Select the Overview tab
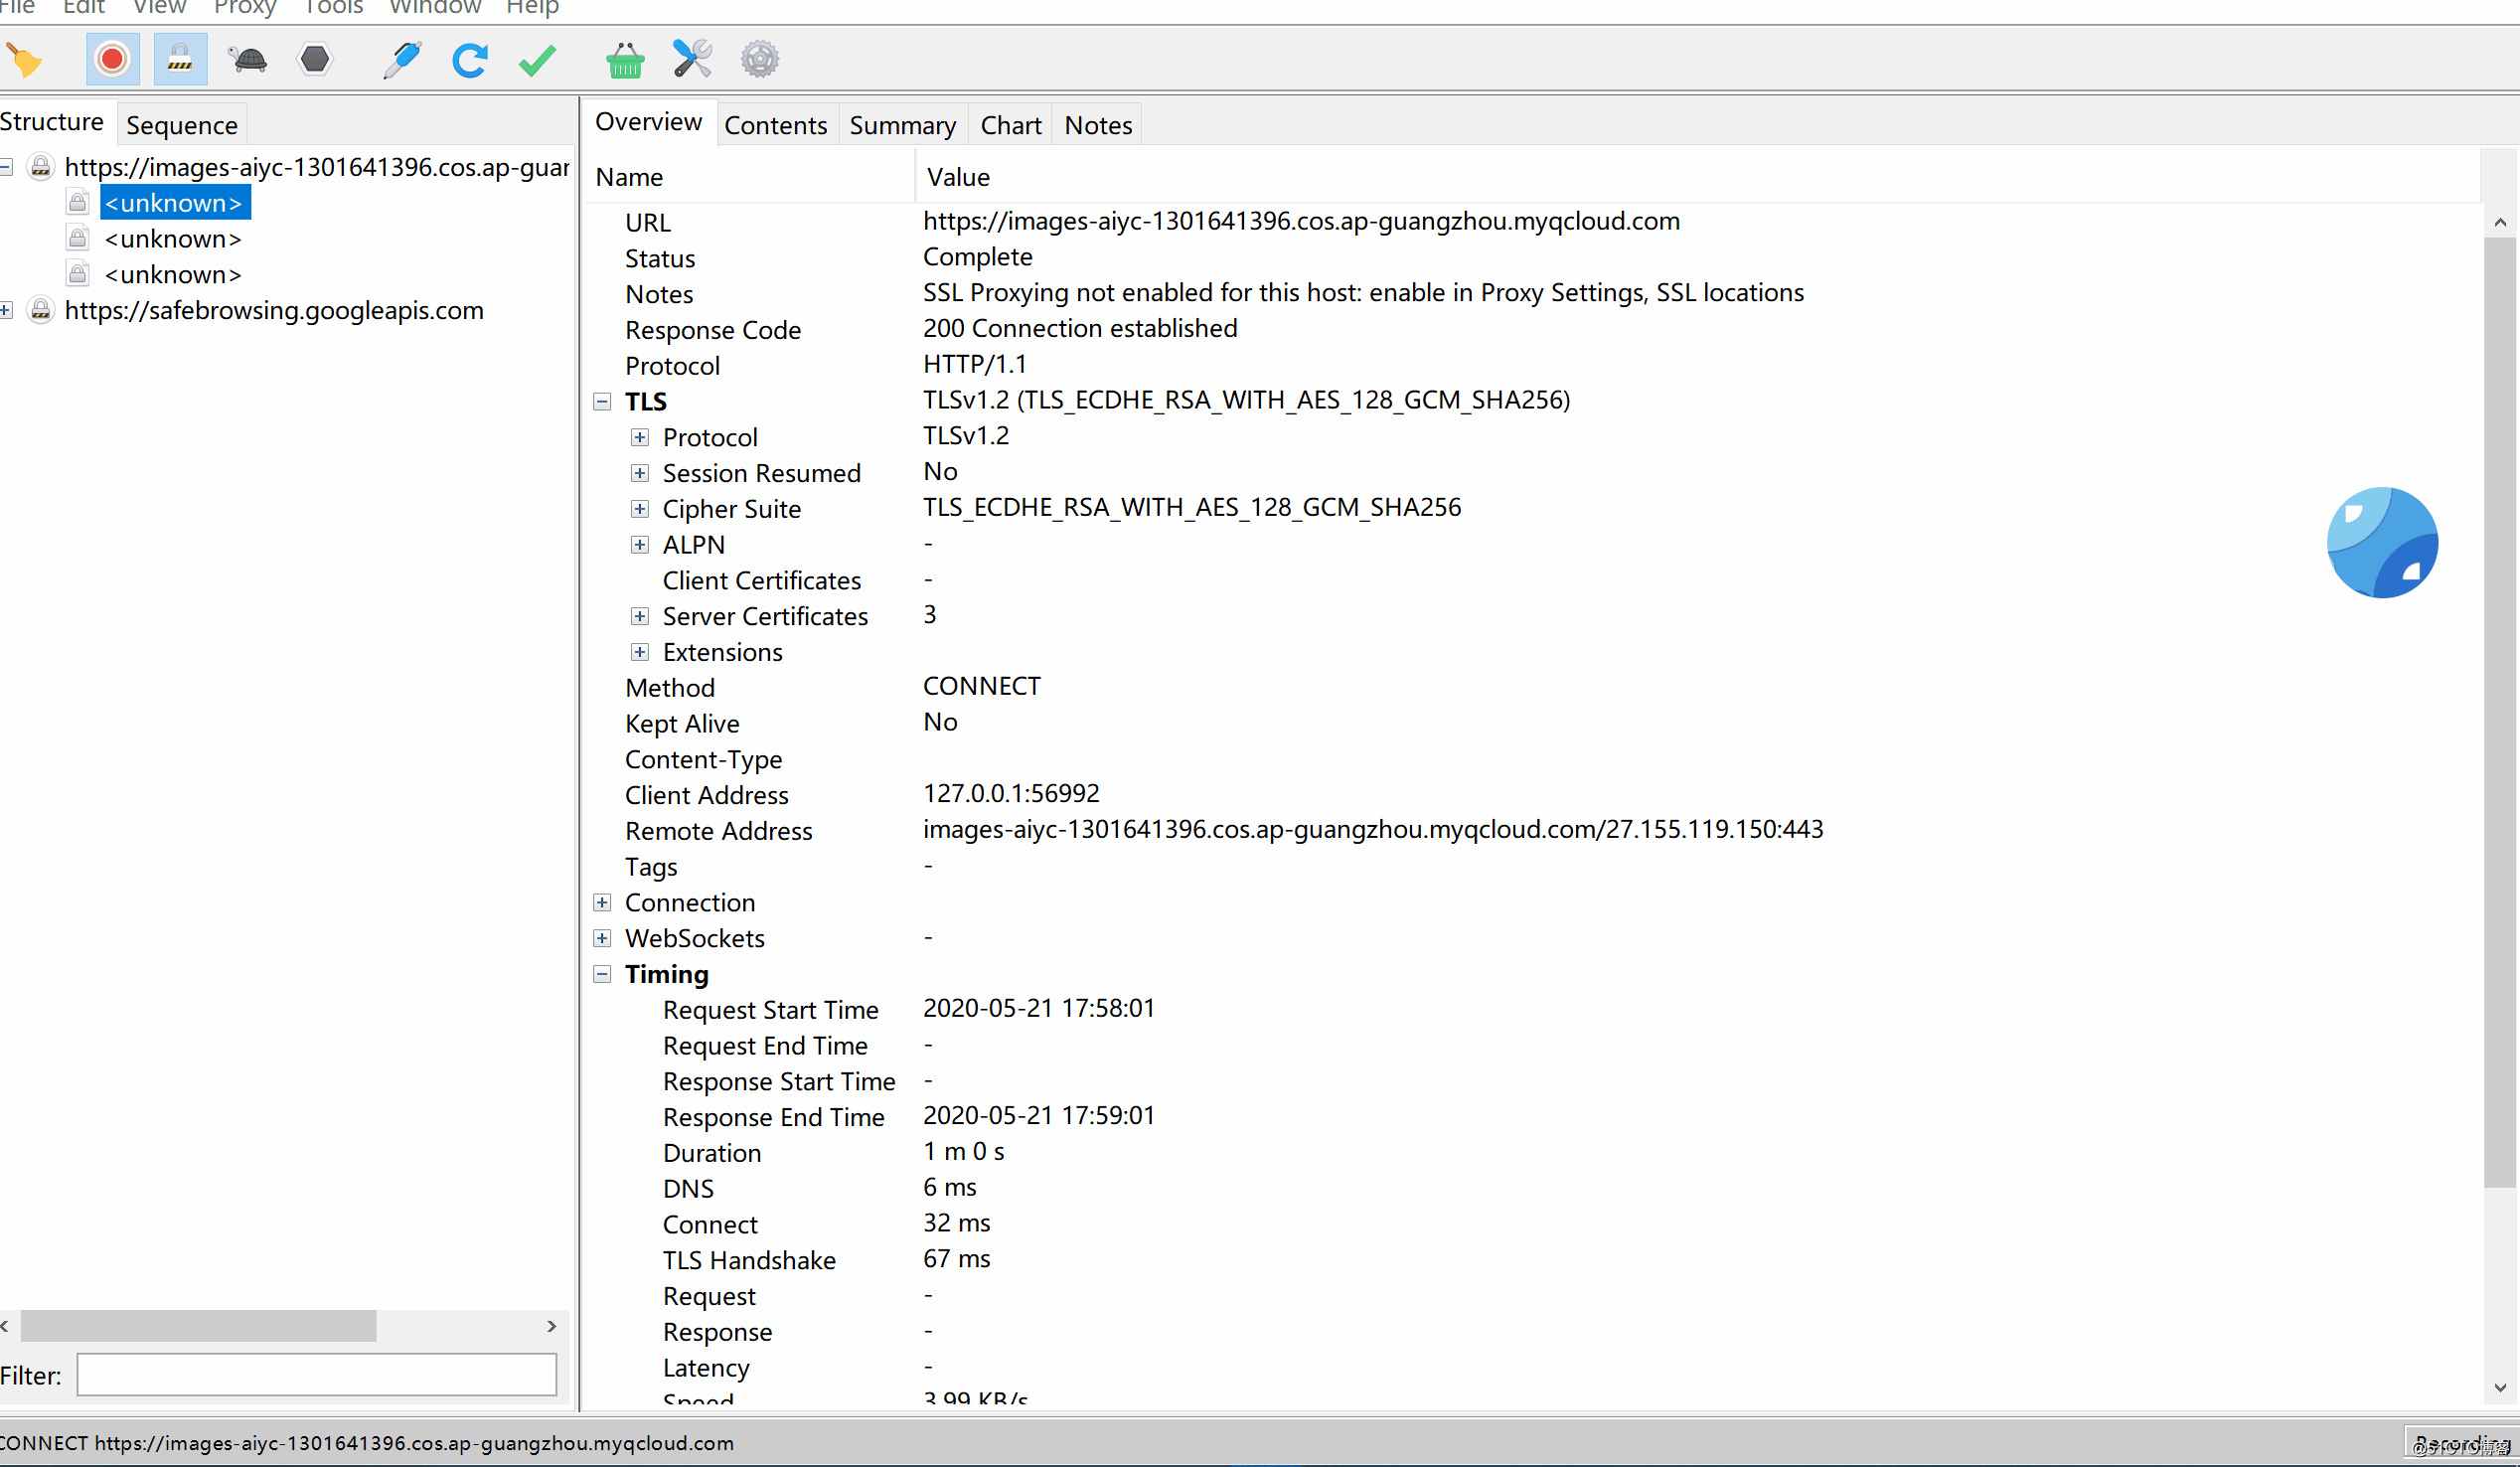This screenshot has width=2520, height=1467. [x=648, y=122]
